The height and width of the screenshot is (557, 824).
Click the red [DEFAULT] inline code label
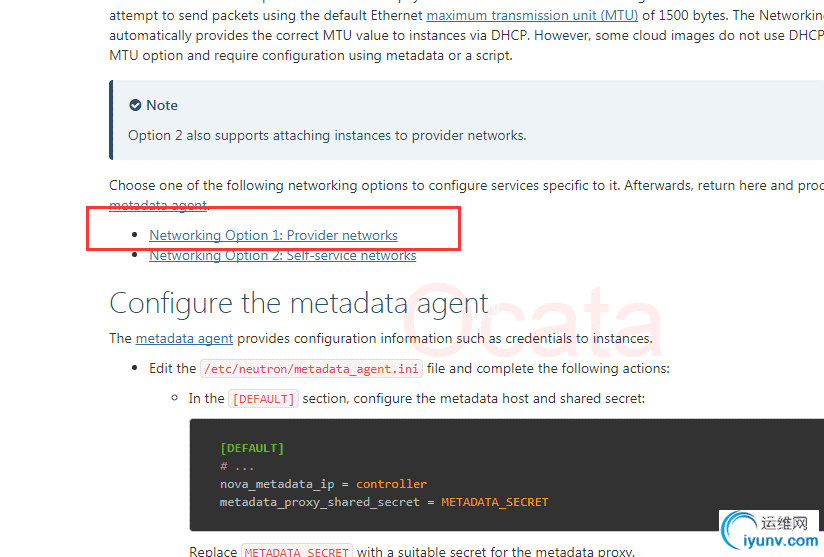[263, 399]
